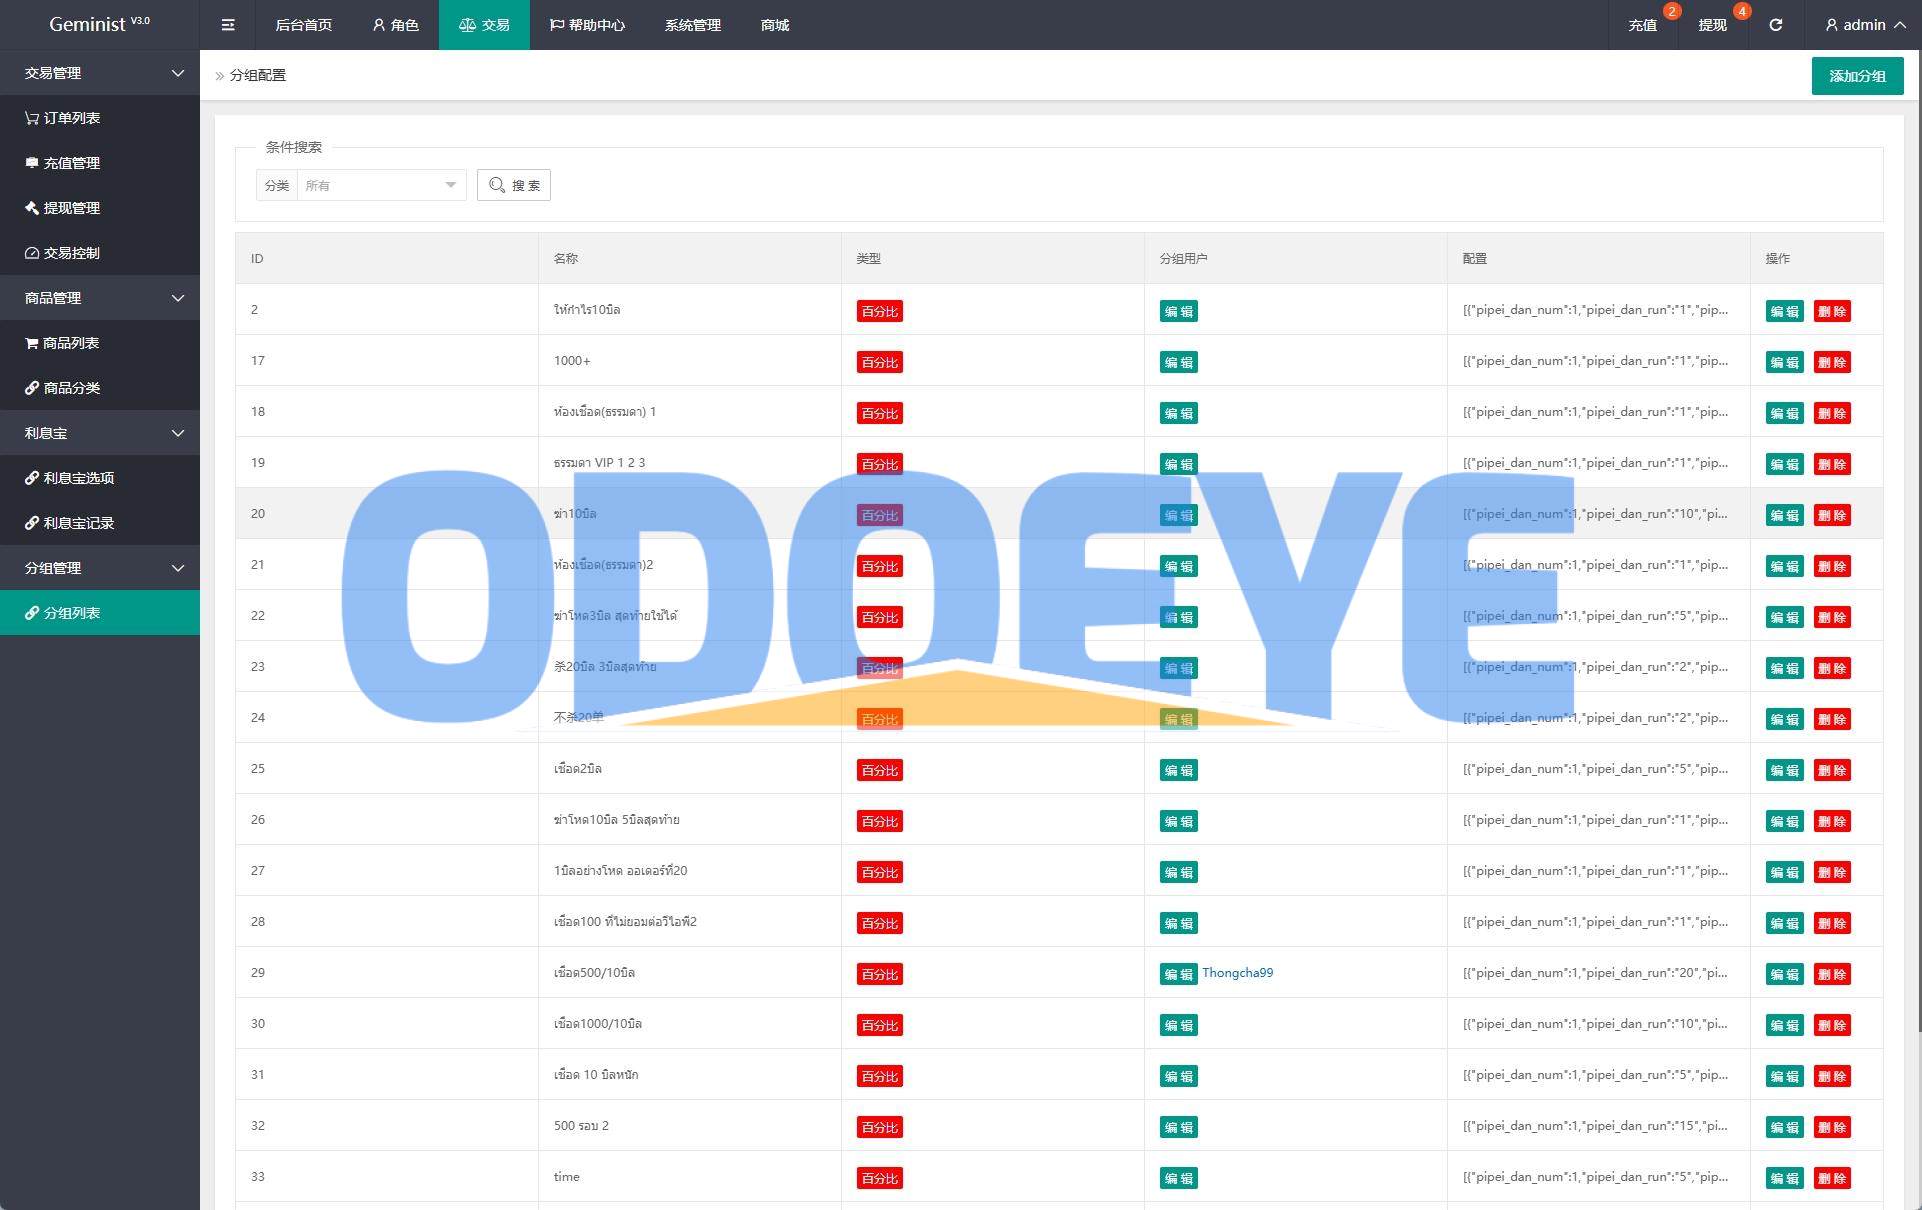This screenshot has height=1210, width=1922.
Task: Open 交易控制 sidebar item
Action: pyautogui.click(x=70, y=253)
